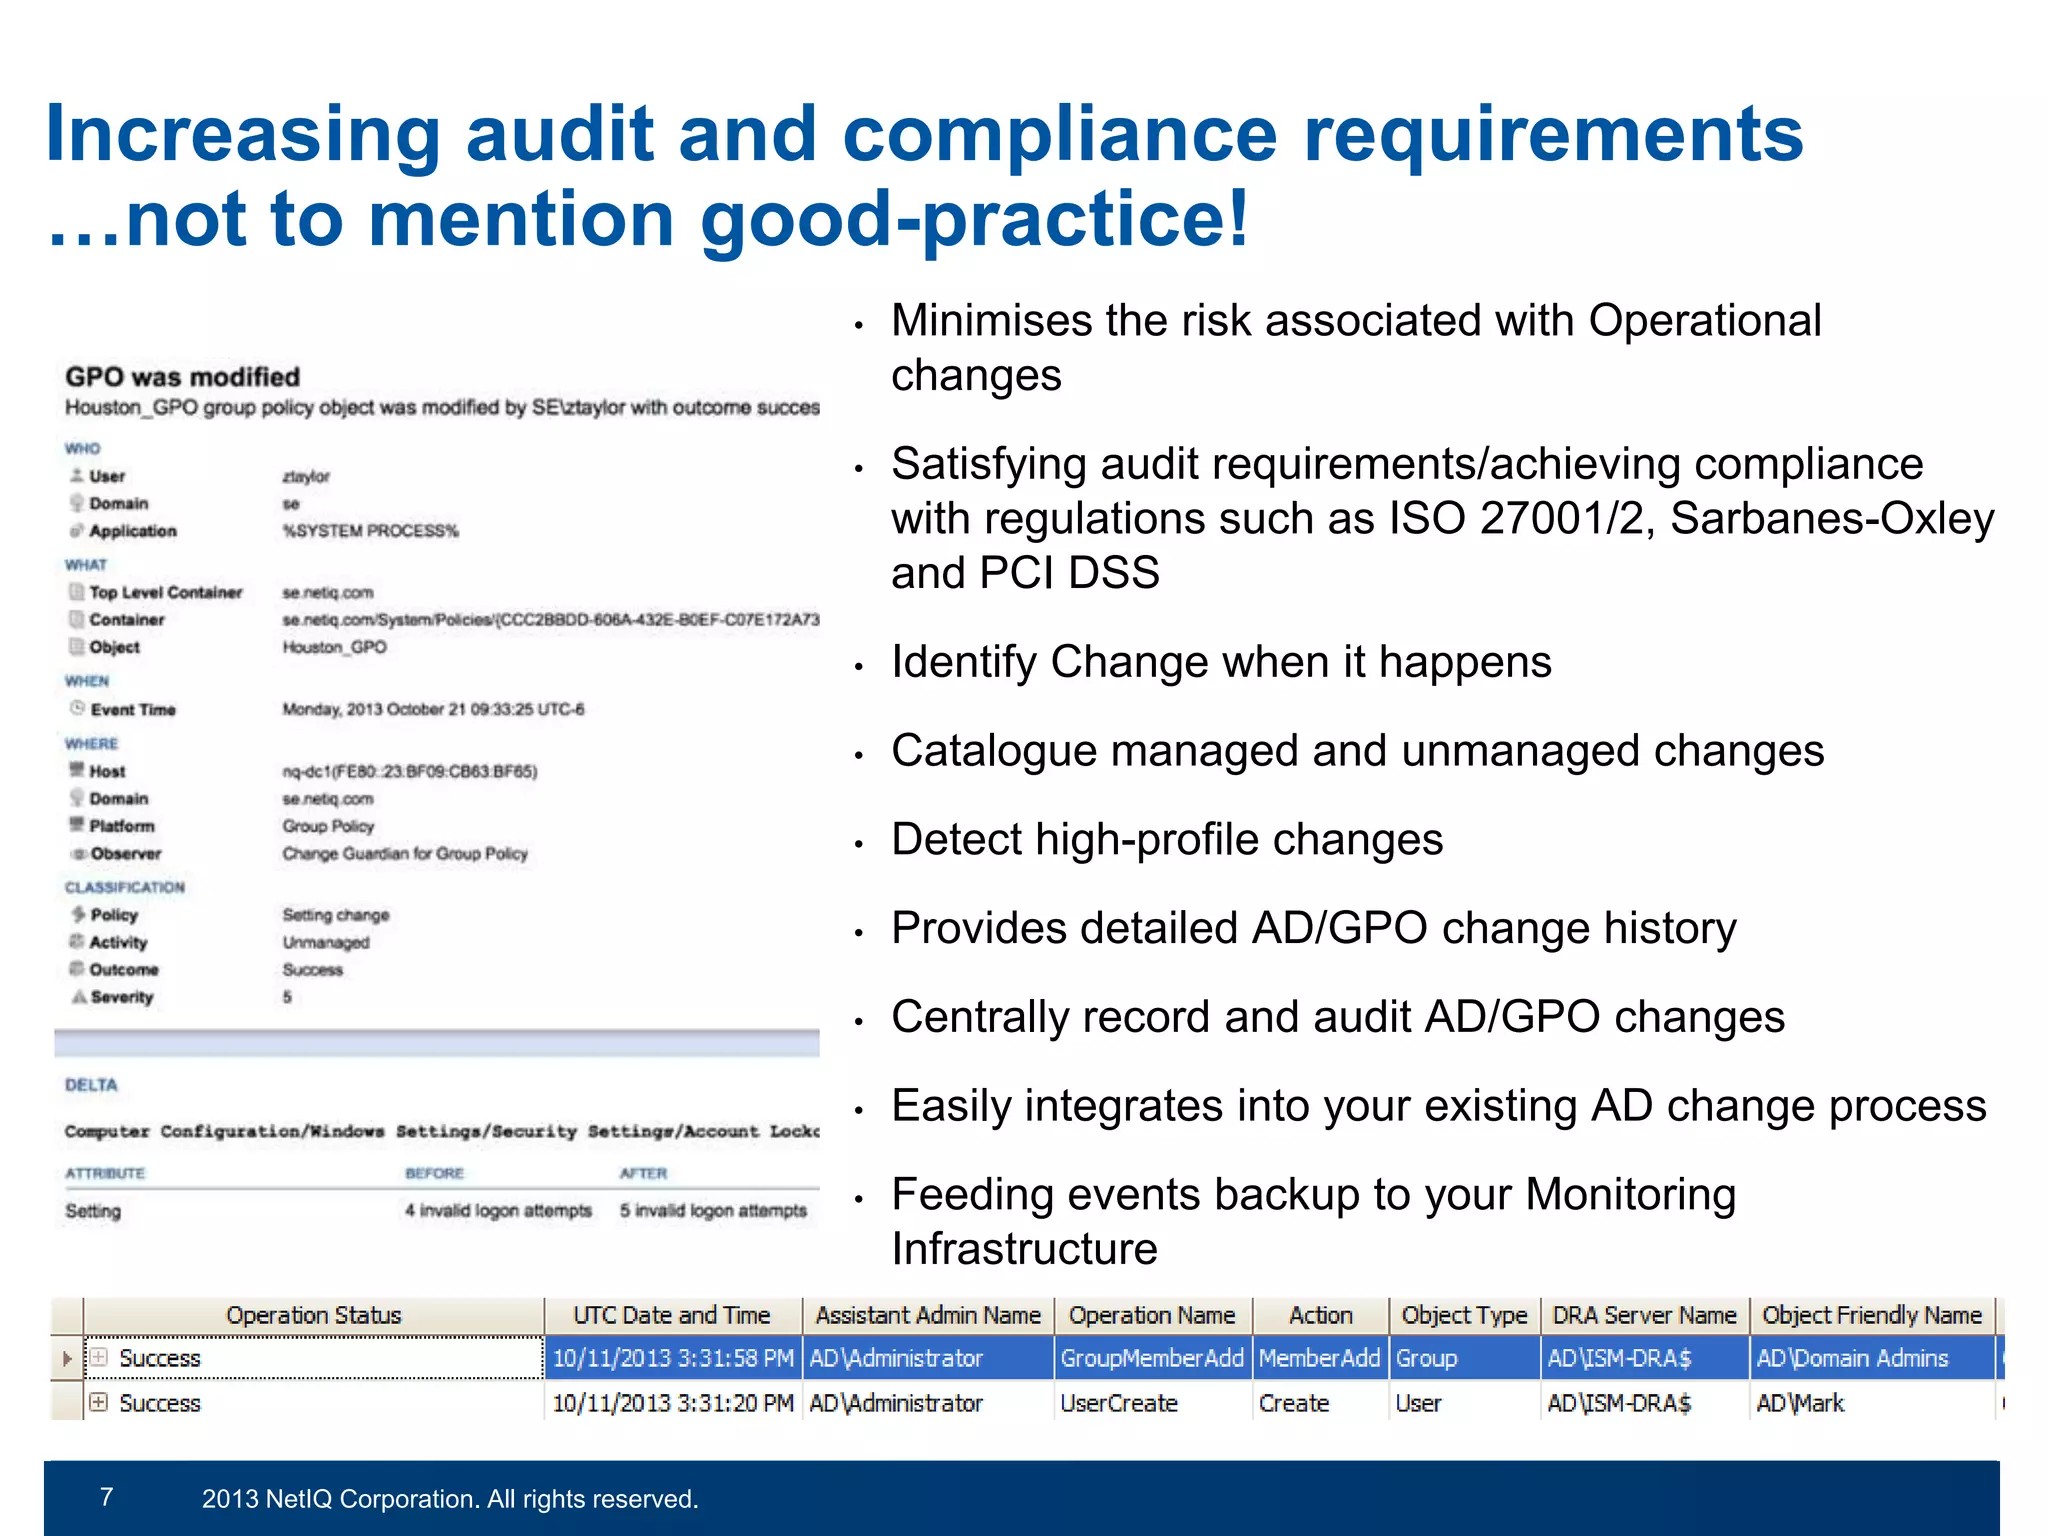The image size is (2048, 1536).
Task: Click the %SYSTEM PROCESS% application value
Action: pos(370,530)
